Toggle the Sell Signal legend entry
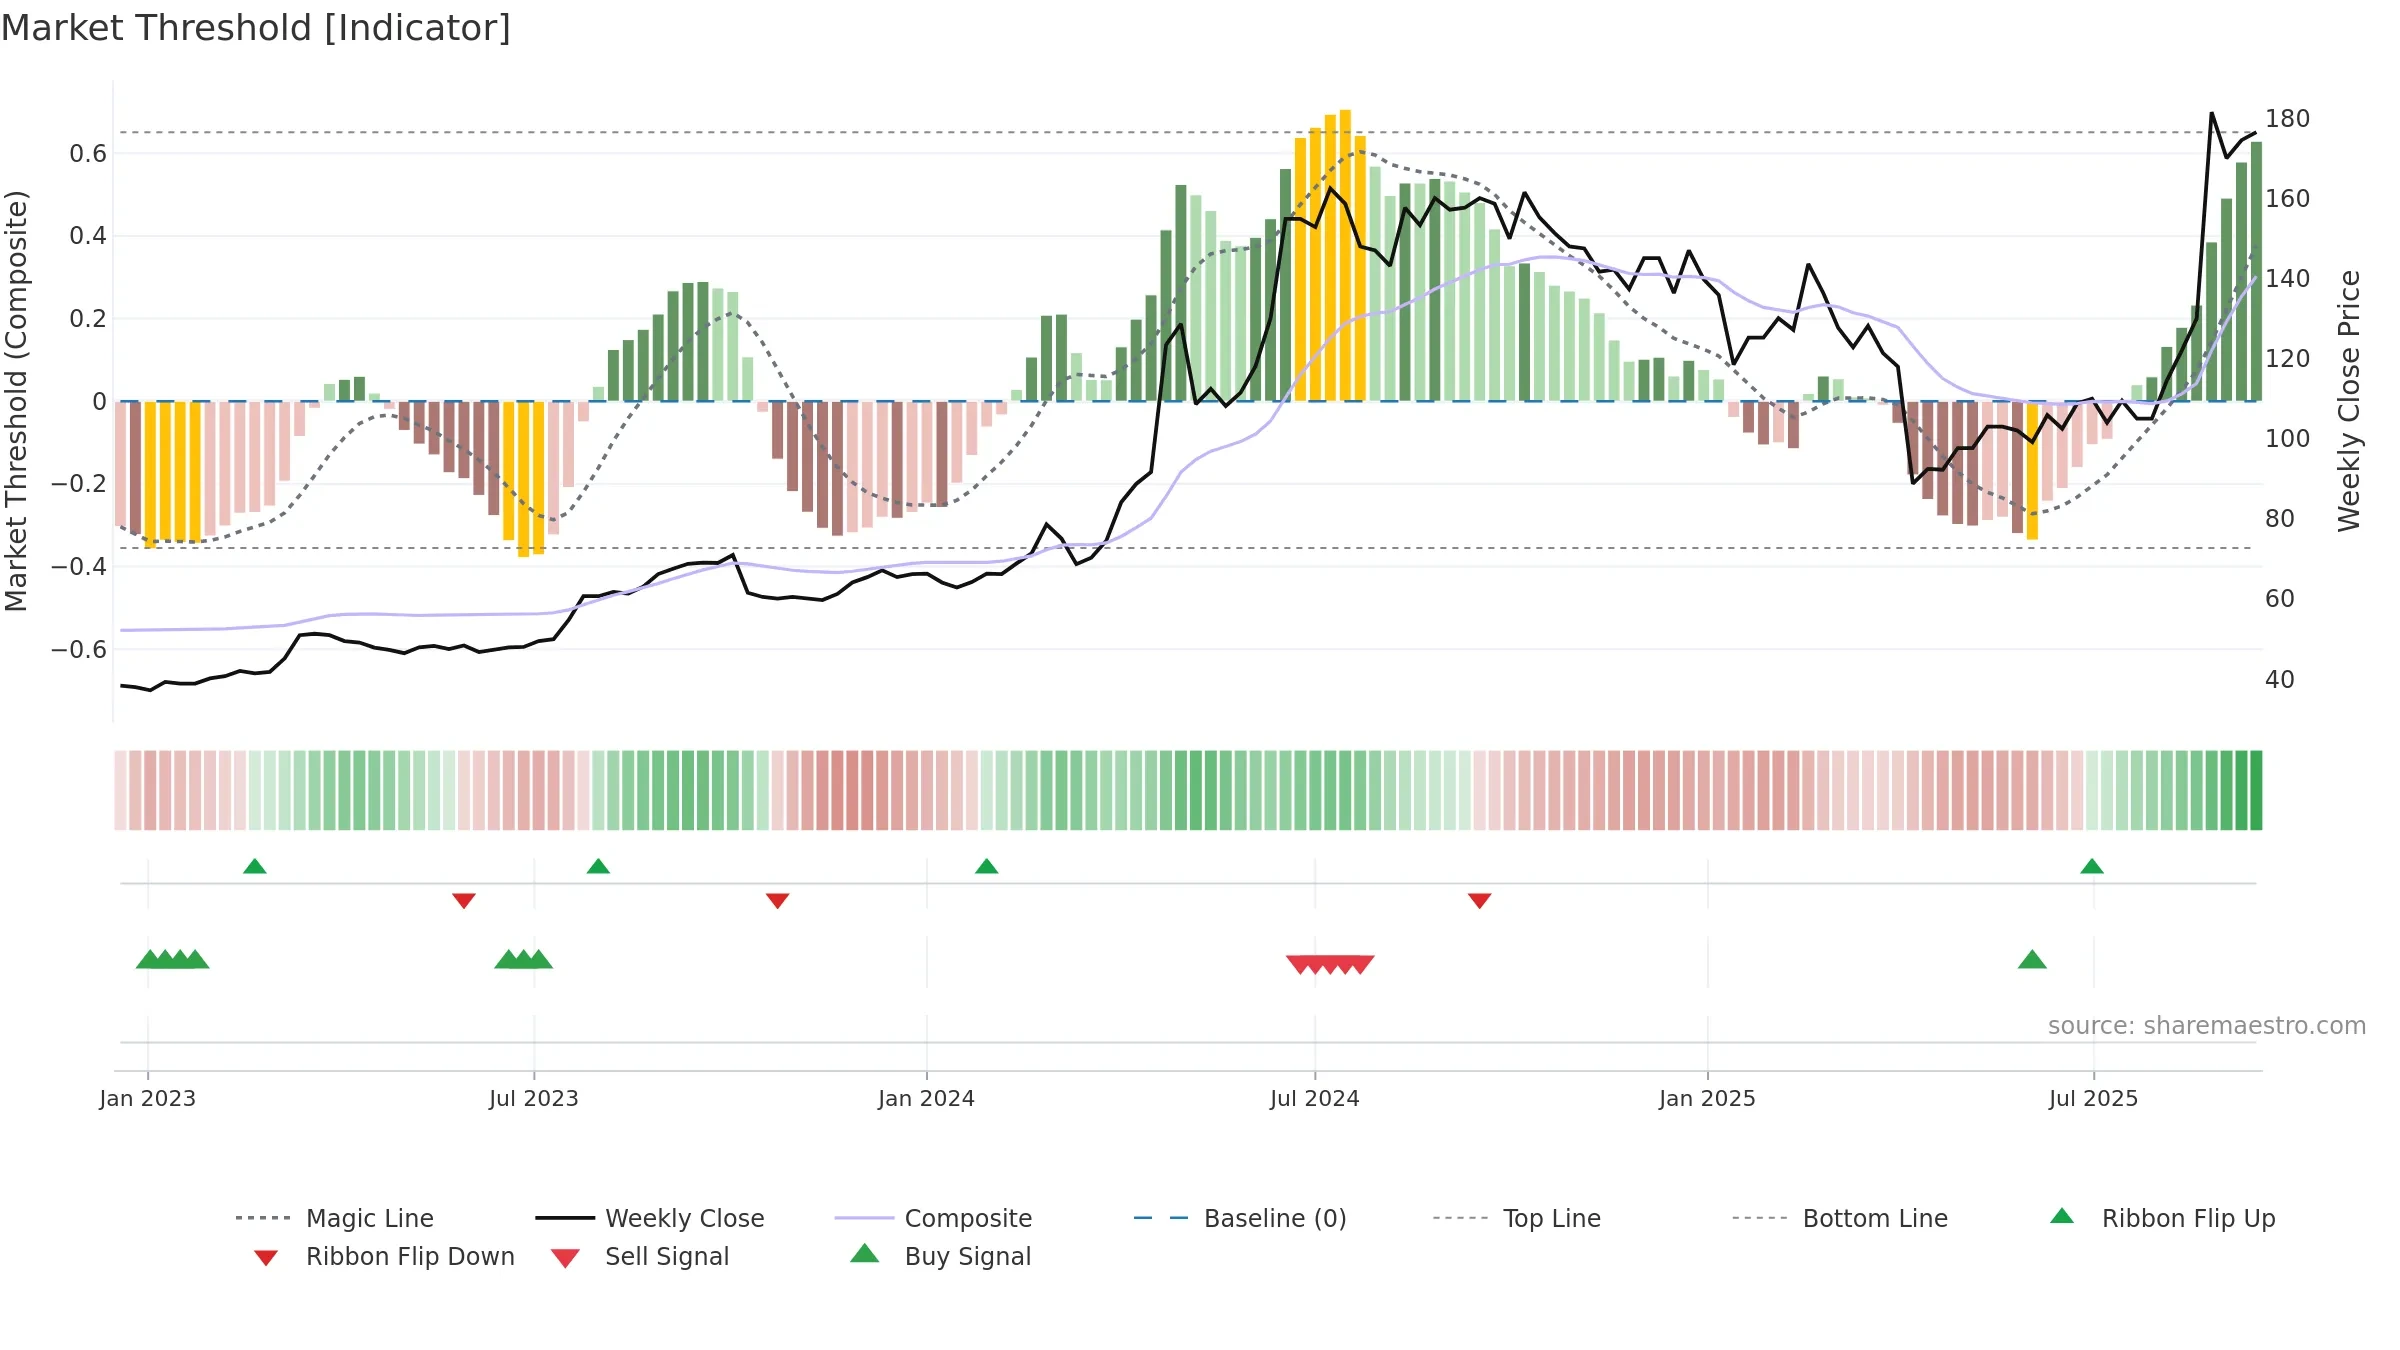This screenshot has width=2400, height=1350. click(x=640, y=1256)
